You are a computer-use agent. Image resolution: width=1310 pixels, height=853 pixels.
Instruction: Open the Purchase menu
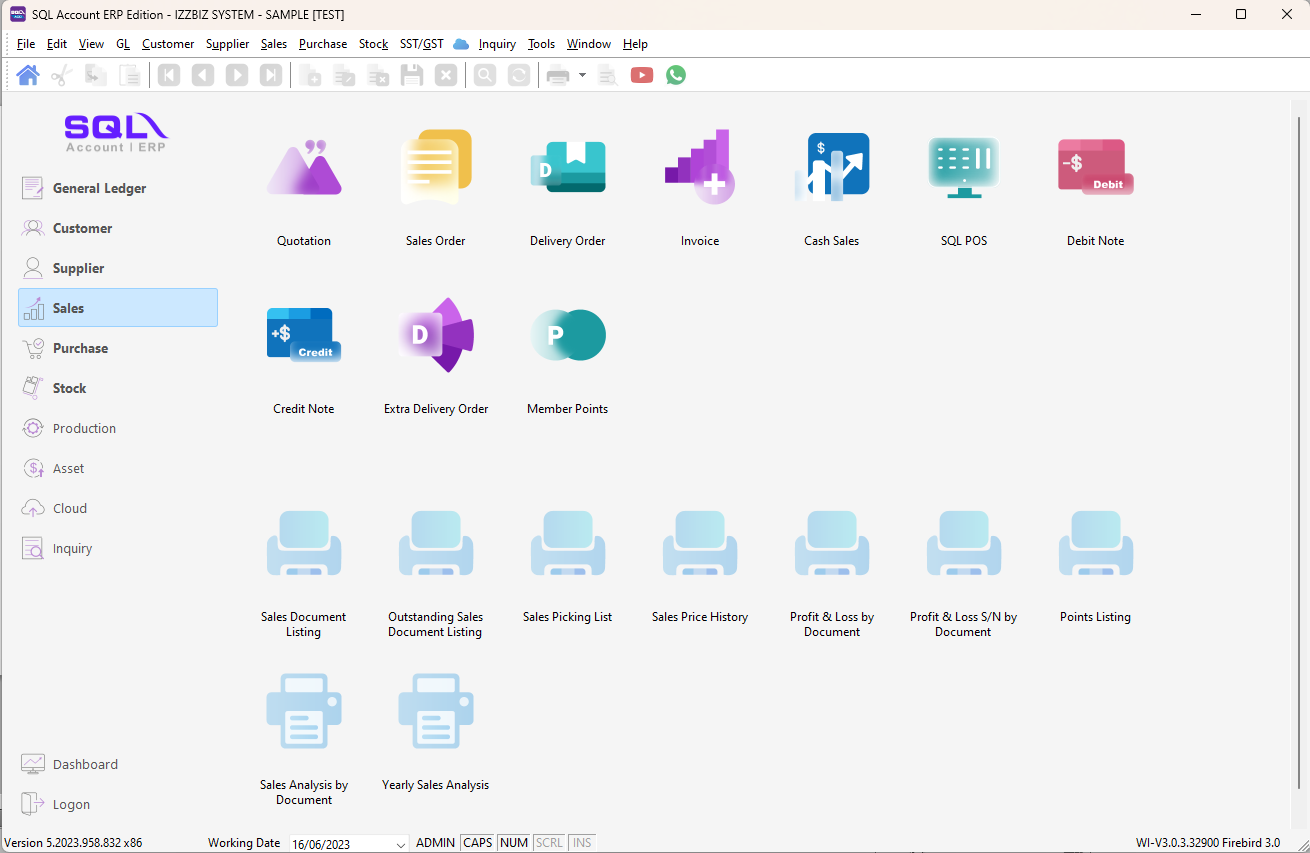coord(323,44)
